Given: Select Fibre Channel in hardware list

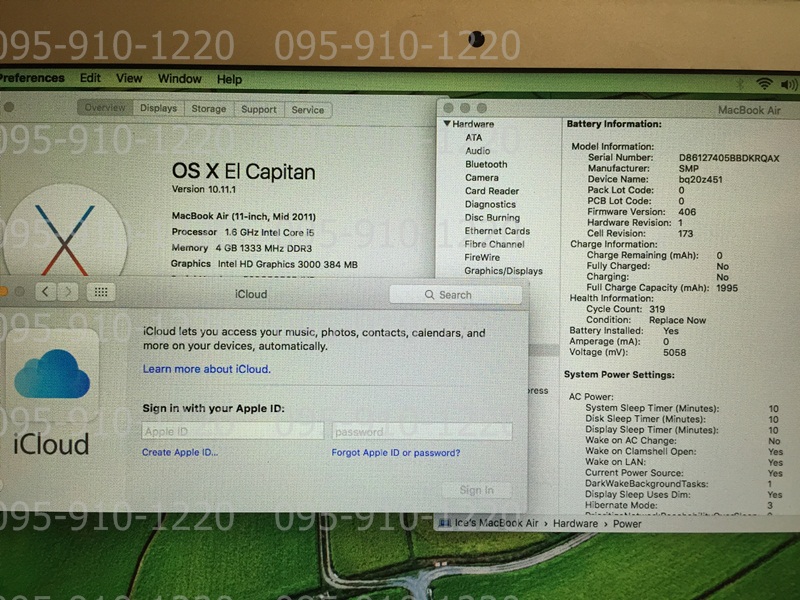Looking at the screenshot, I should coord(494,244).
